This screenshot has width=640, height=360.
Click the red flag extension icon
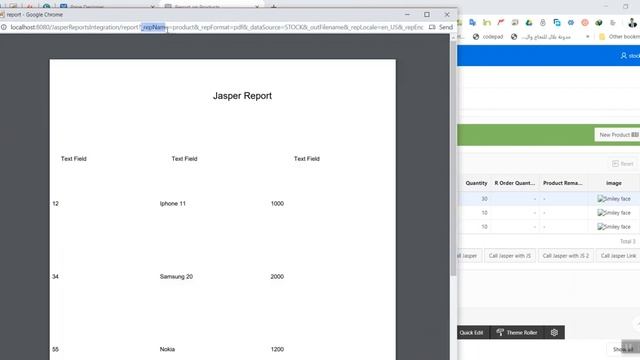pos(501,22)
